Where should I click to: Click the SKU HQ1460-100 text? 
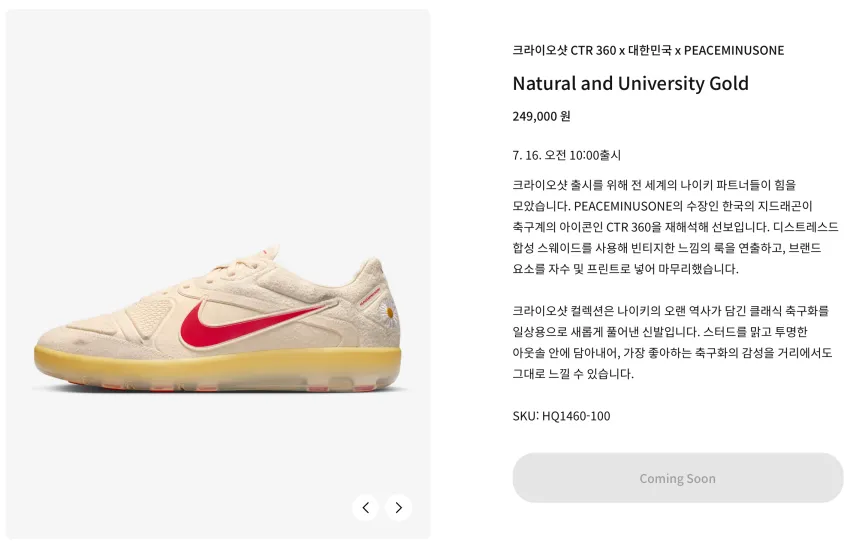(562, 416)
